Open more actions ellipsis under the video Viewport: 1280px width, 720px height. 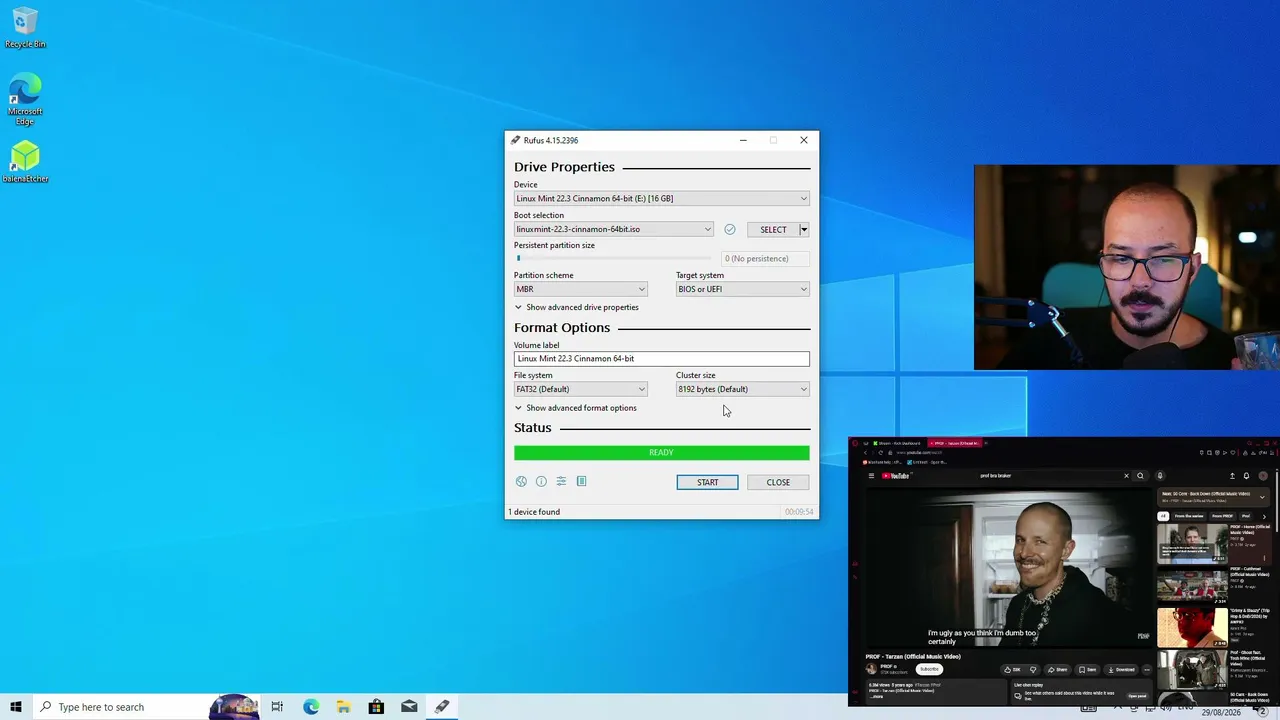[1147, 670]
